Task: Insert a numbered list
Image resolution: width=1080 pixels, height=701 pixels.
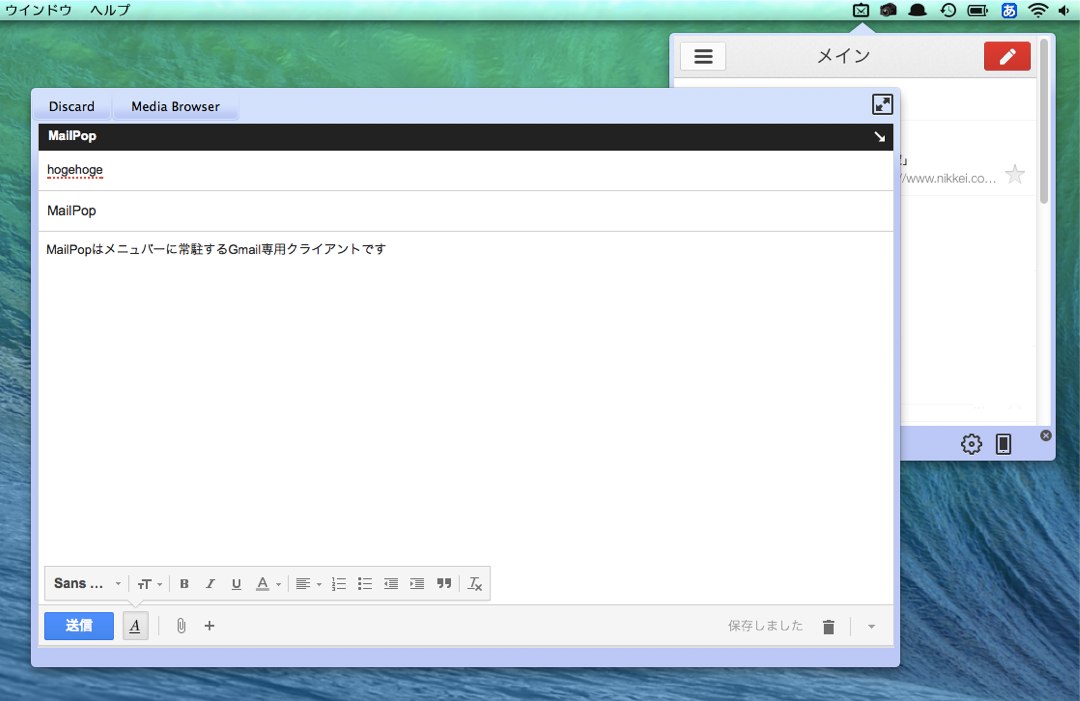Action: (338, 584)
